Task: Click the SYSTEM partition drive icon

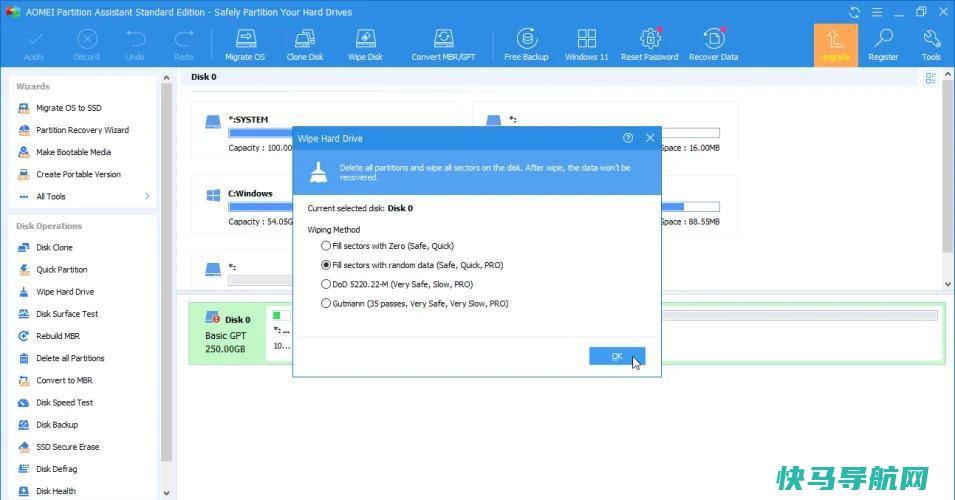Action: tap(213, 122)
